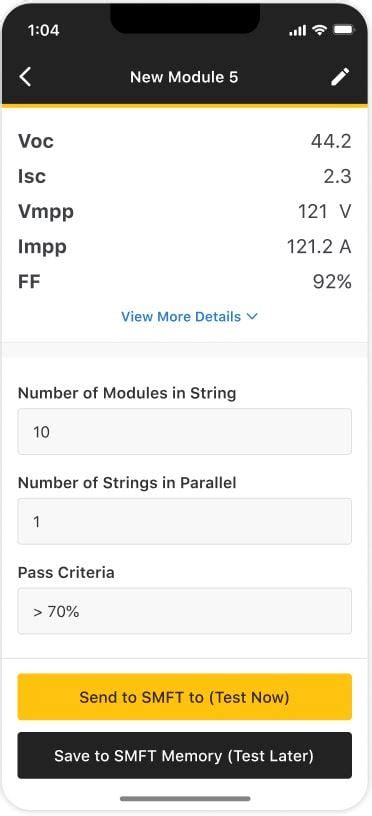Screen dimensions: 372x816
Task: Open the Pass Criteria field
Action: [x=185, y=611]
